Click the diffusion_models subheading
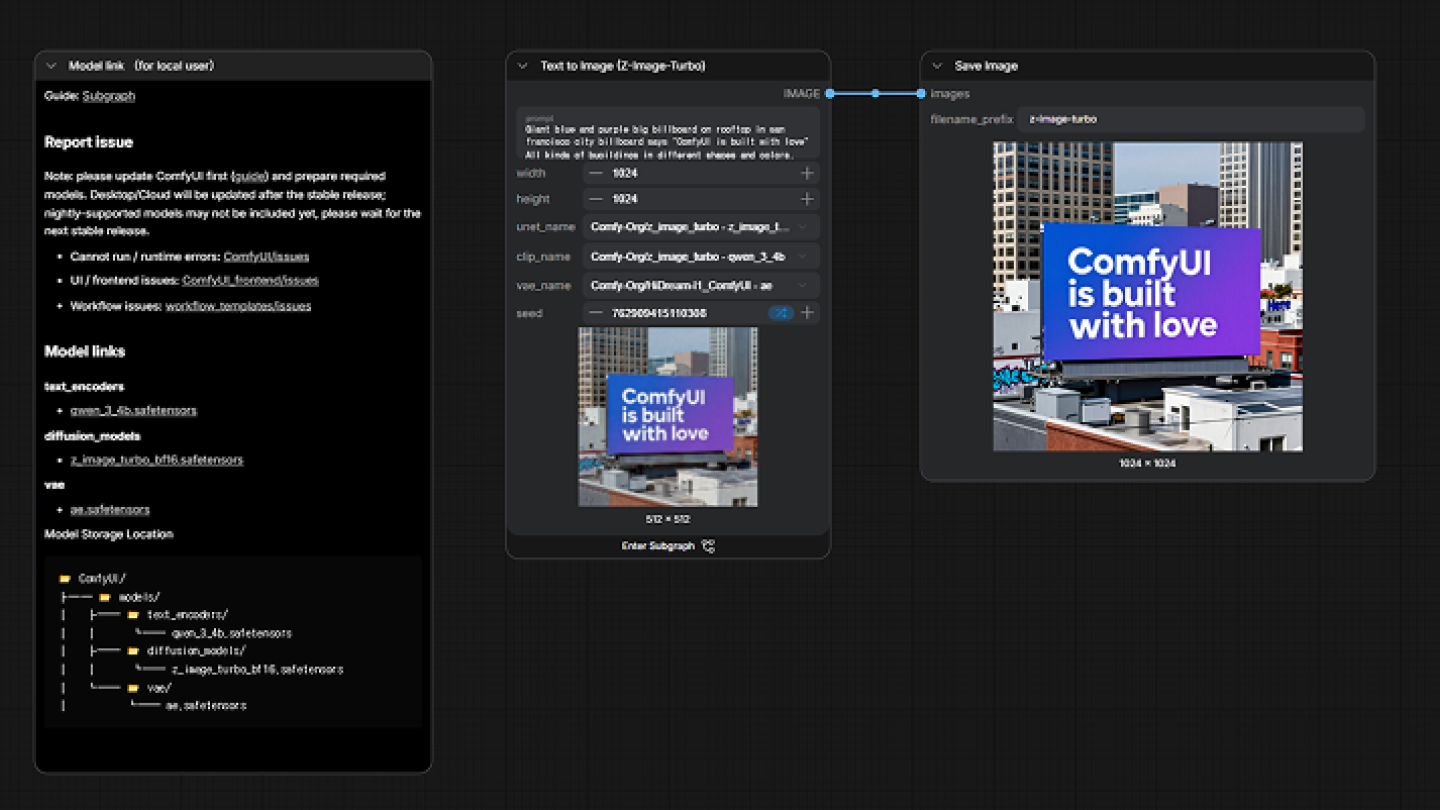1440x810 pixels. (93, 436)
